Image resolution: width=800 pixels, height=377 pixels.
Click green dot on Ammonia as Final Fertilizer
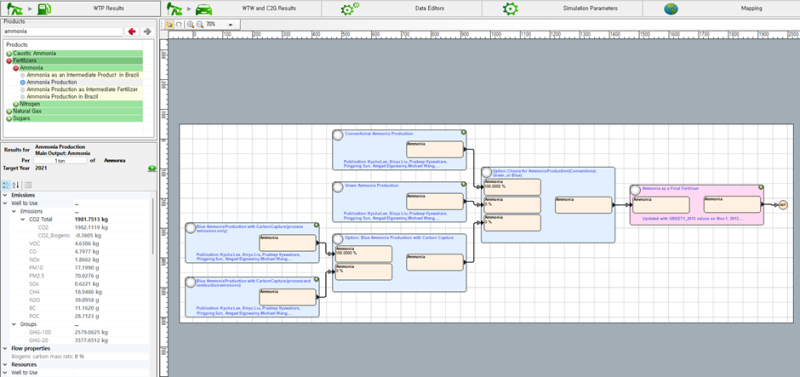[761, 188]
